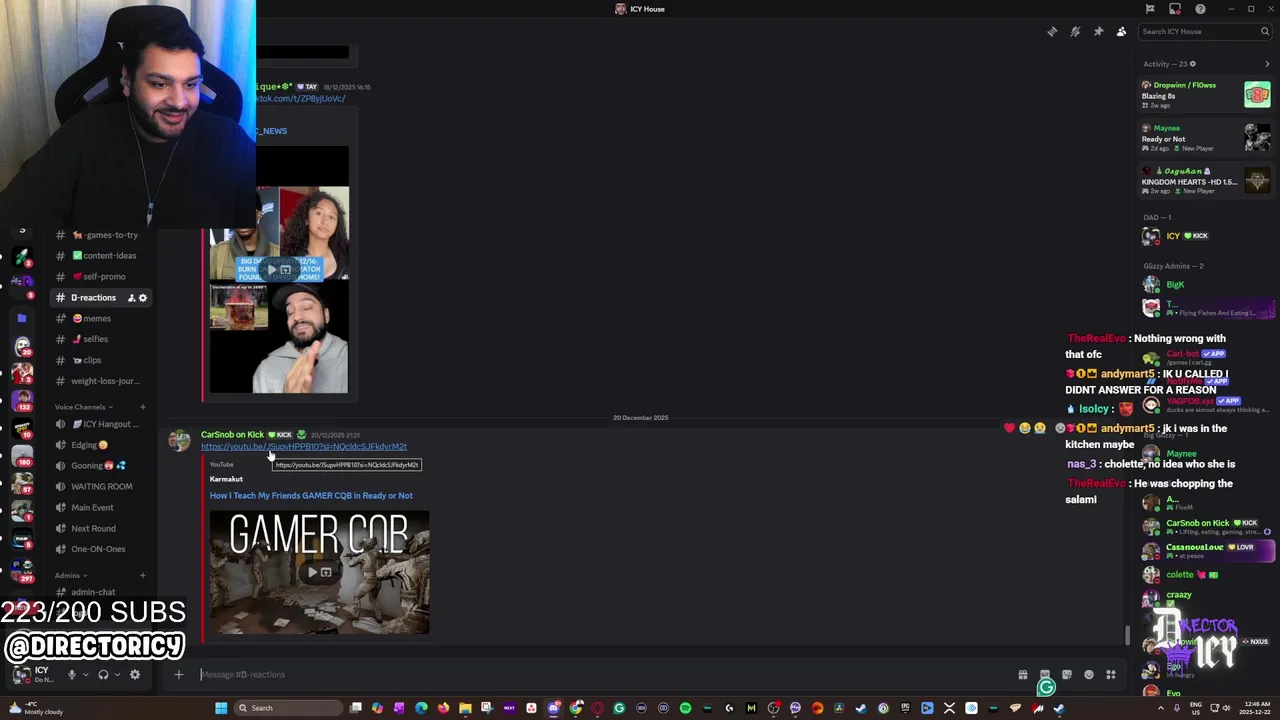Open Maynee Ready or Not activity card

(x=1206, y=138)
